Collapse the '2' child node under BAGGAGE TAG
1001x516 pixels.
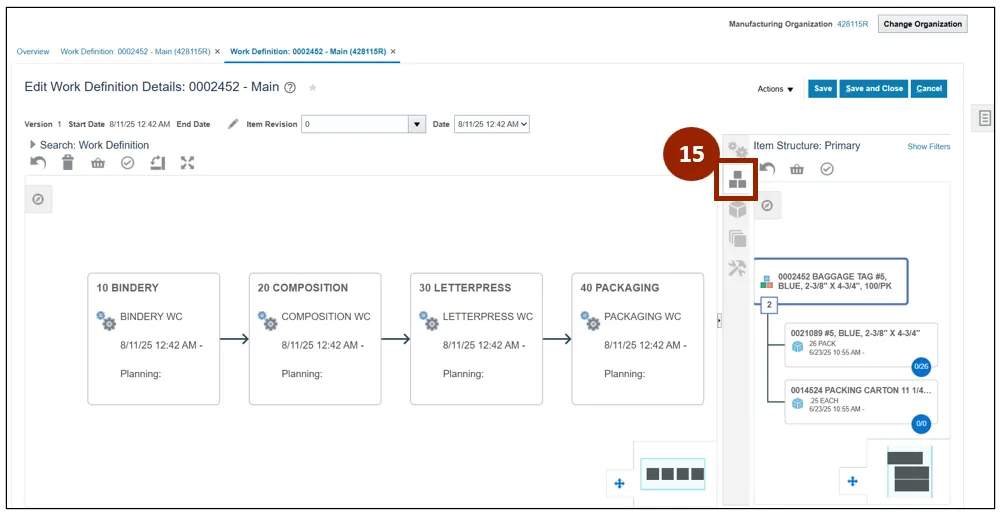point(769,305)
